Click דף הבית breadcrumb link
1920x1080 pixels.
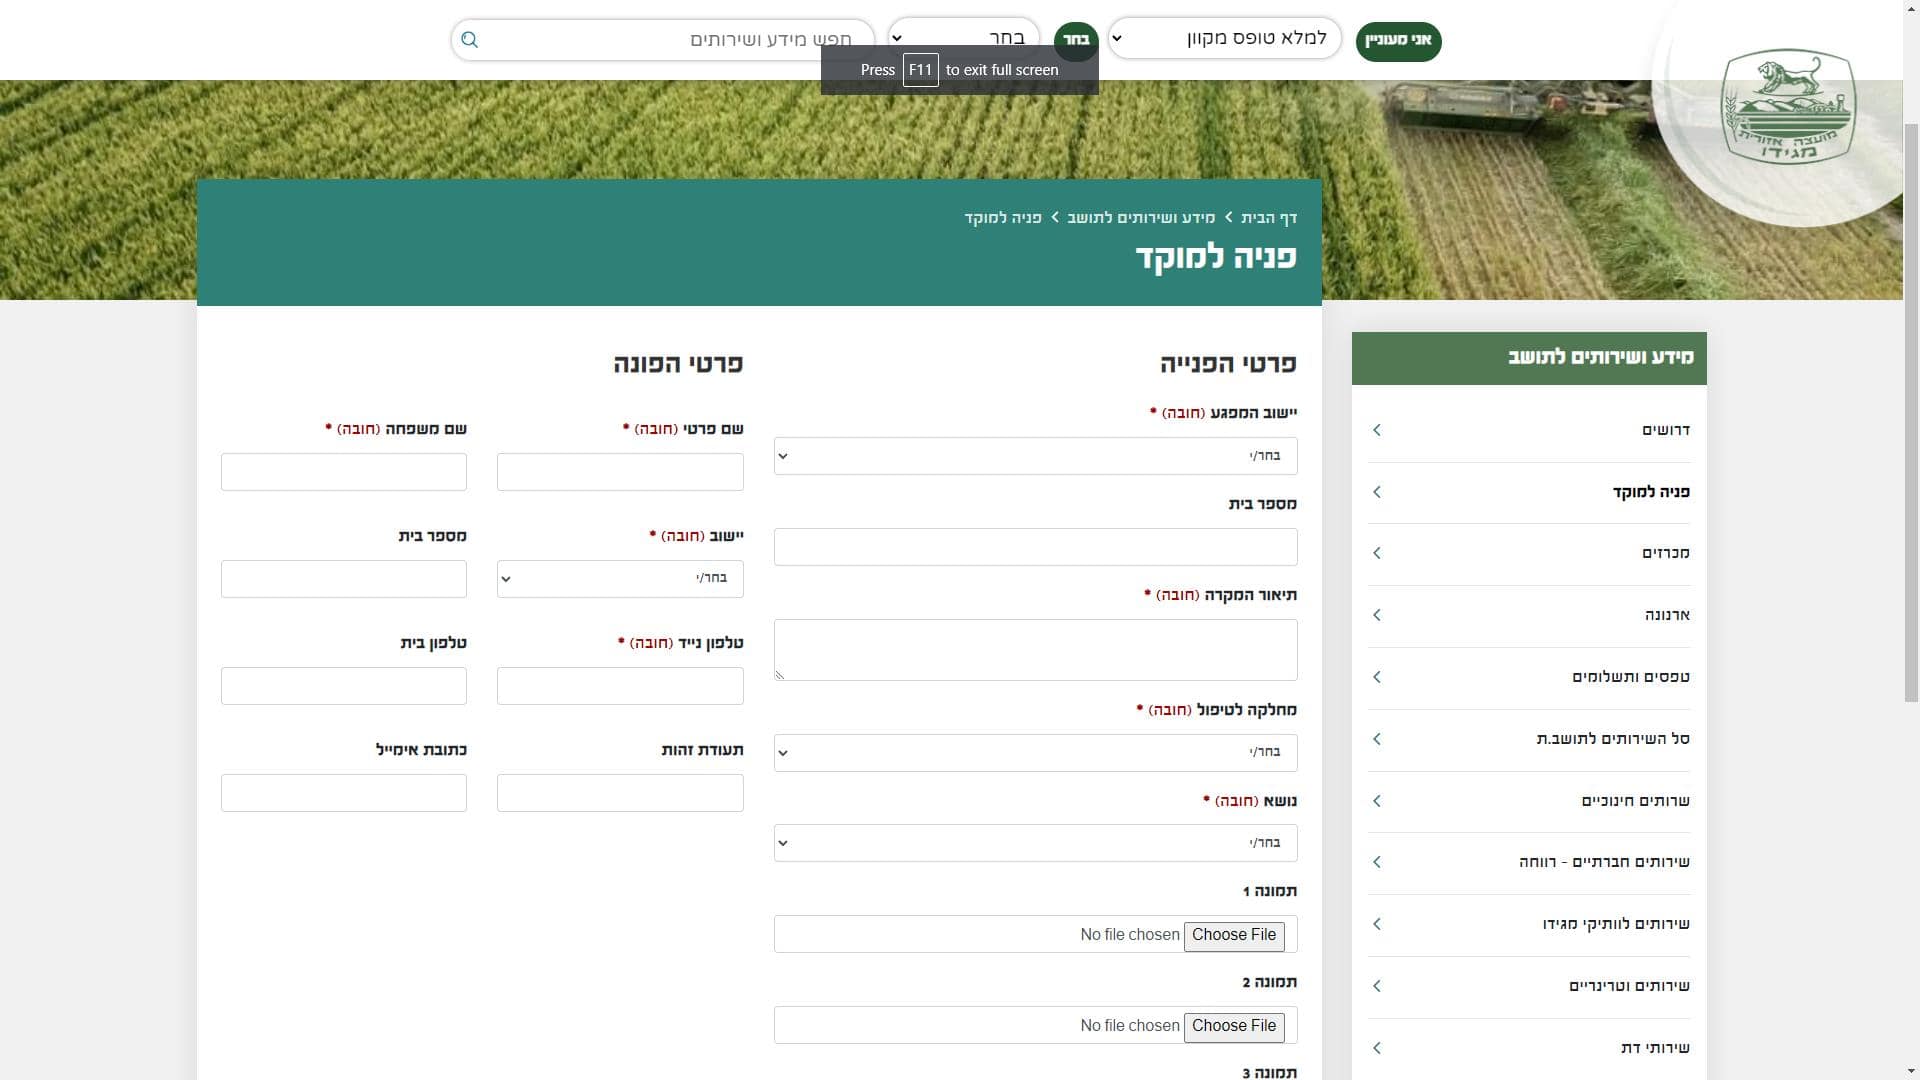[x=1268, y=218]
